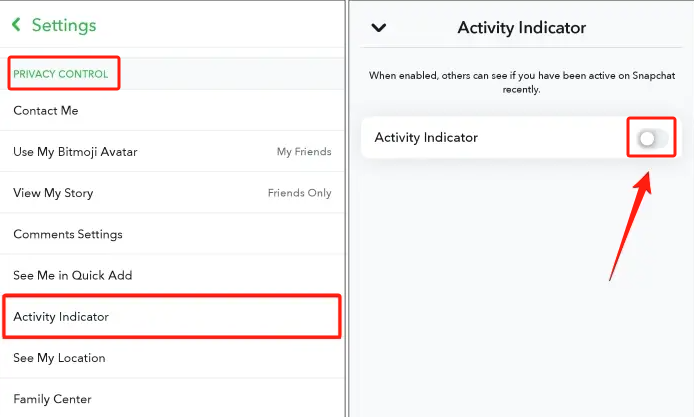
Task: Click the Activity Indicator panel title
Action: 521,28
